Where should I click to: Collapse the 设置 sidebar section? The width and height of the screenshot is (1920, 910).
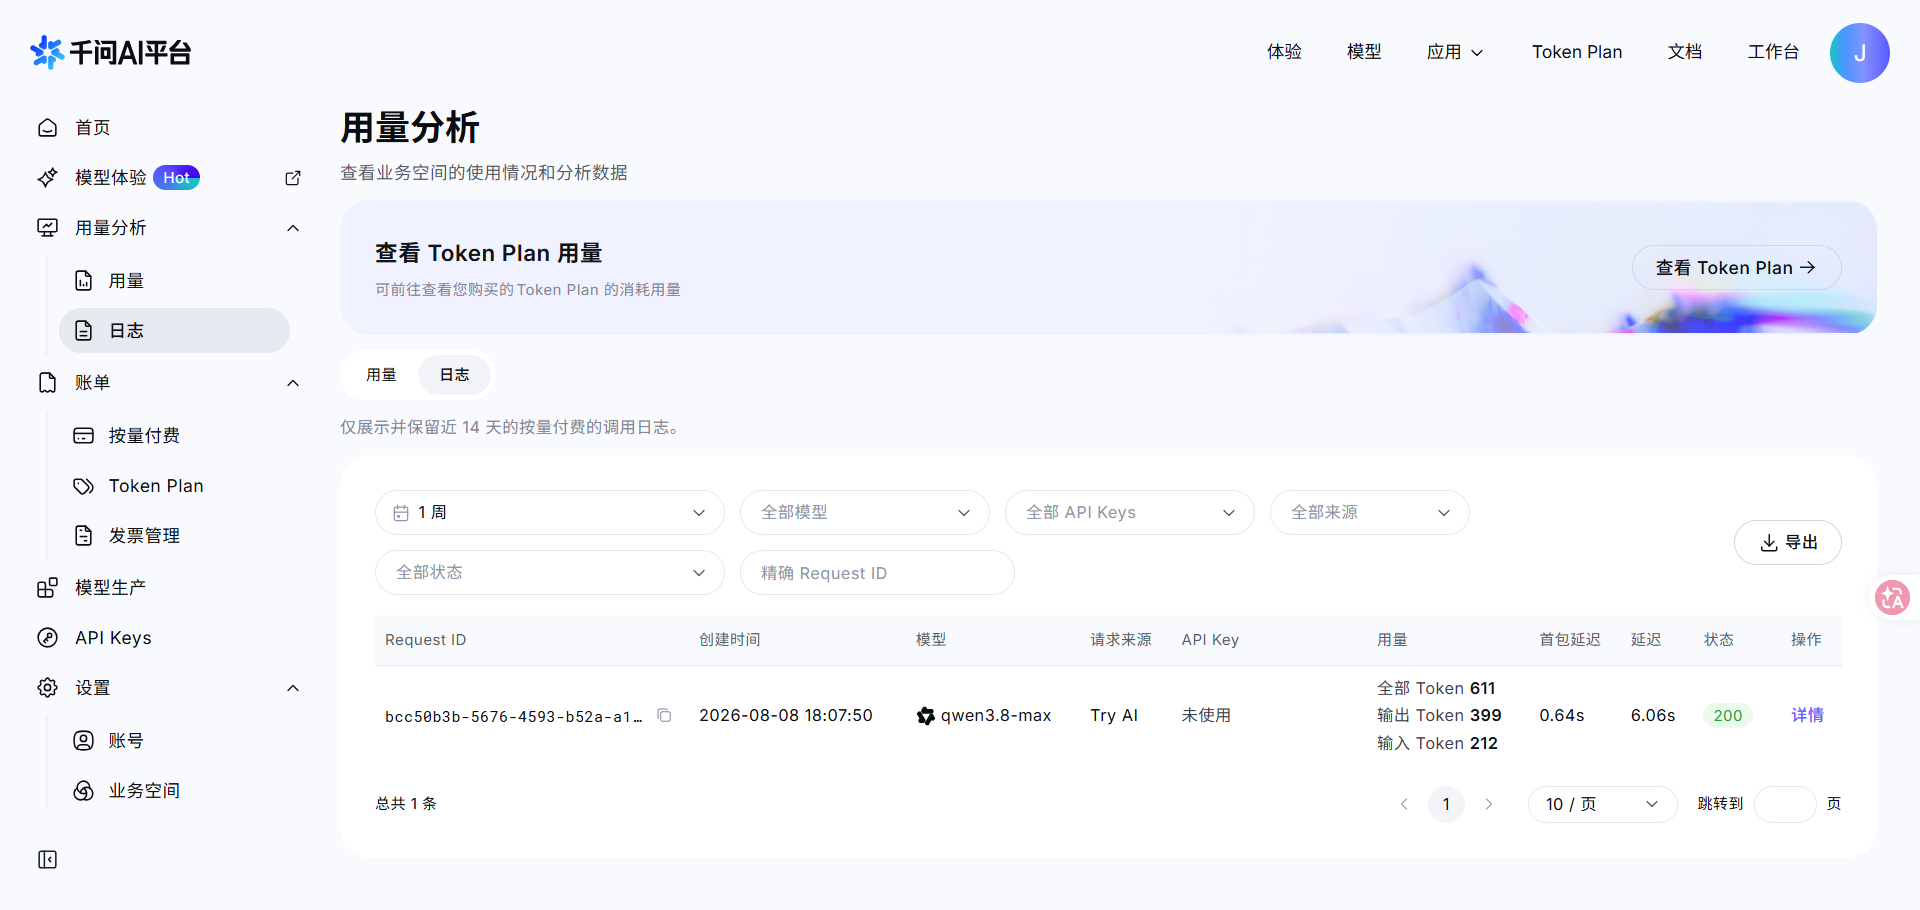pos(293,688)
